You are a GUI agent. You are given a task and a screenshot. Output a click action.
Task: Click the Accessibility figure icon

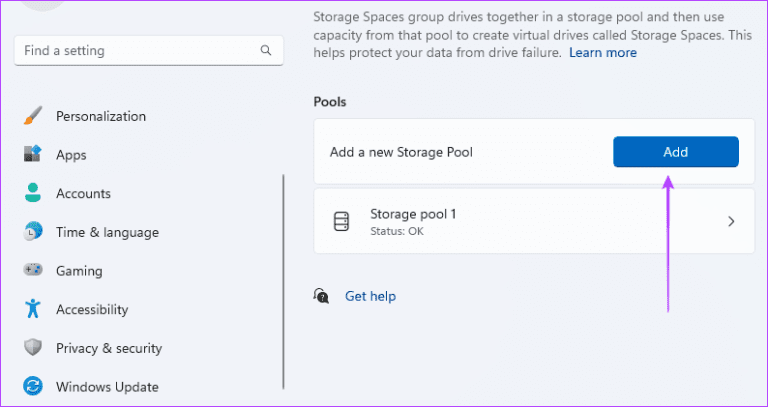(x=33, y=309)
